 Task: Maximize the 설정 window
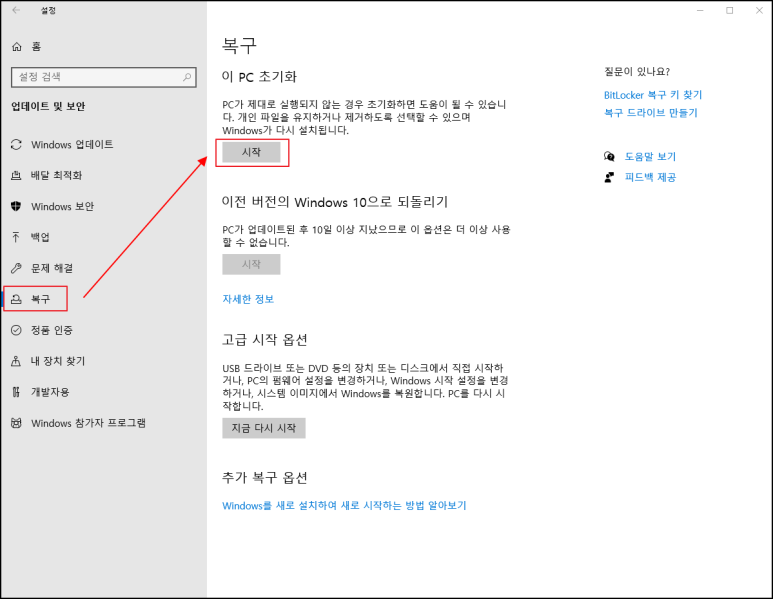point(730,10)
